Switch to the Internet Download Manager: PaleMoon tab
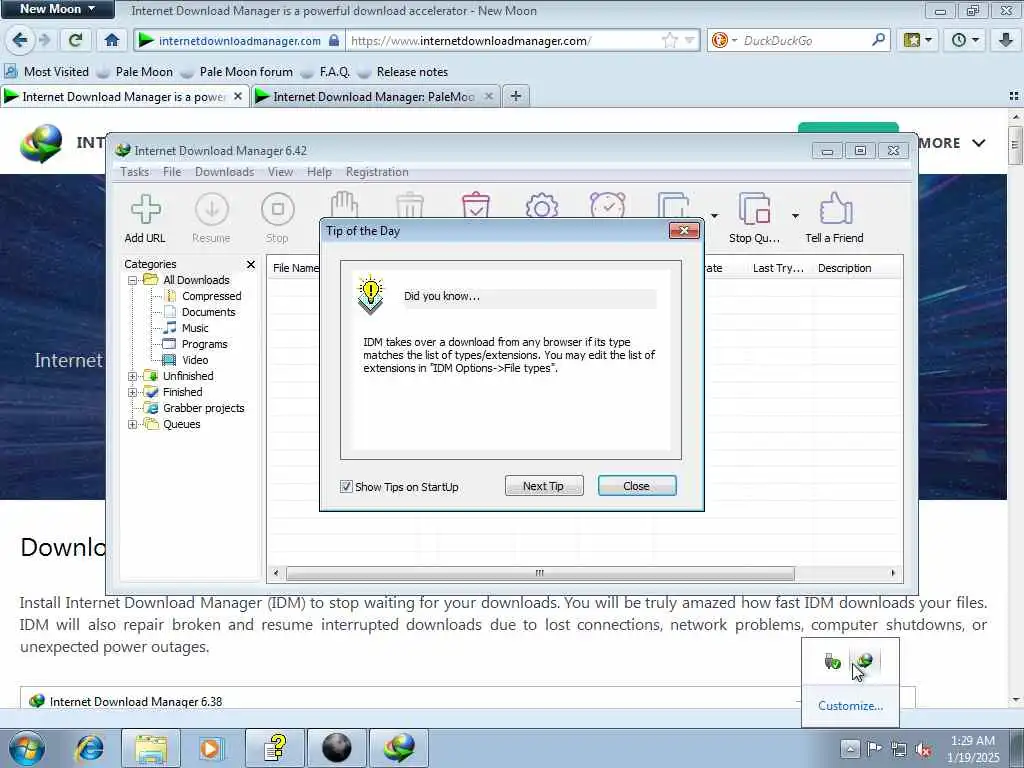Screen dimensions: 1024x768 [x=376, y=97]
